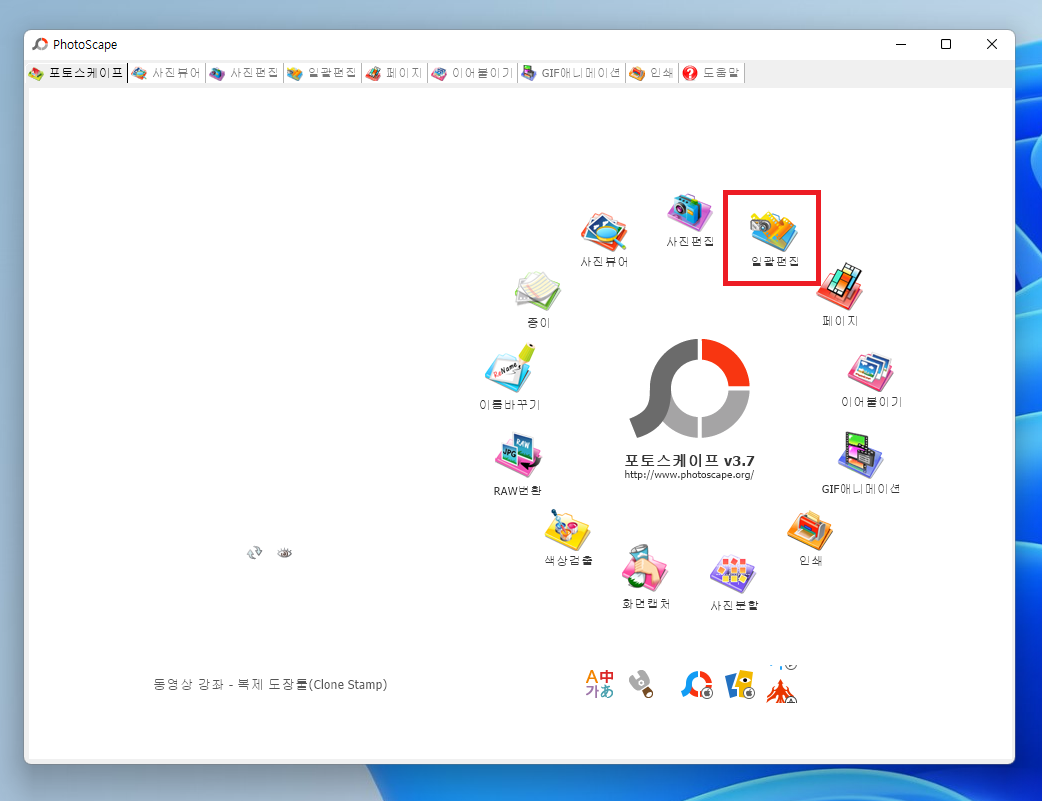Open the RAW변환 converter icon
Image resolution: width=1042 pixels, height=801 pixels.
(x=518, y=455)
